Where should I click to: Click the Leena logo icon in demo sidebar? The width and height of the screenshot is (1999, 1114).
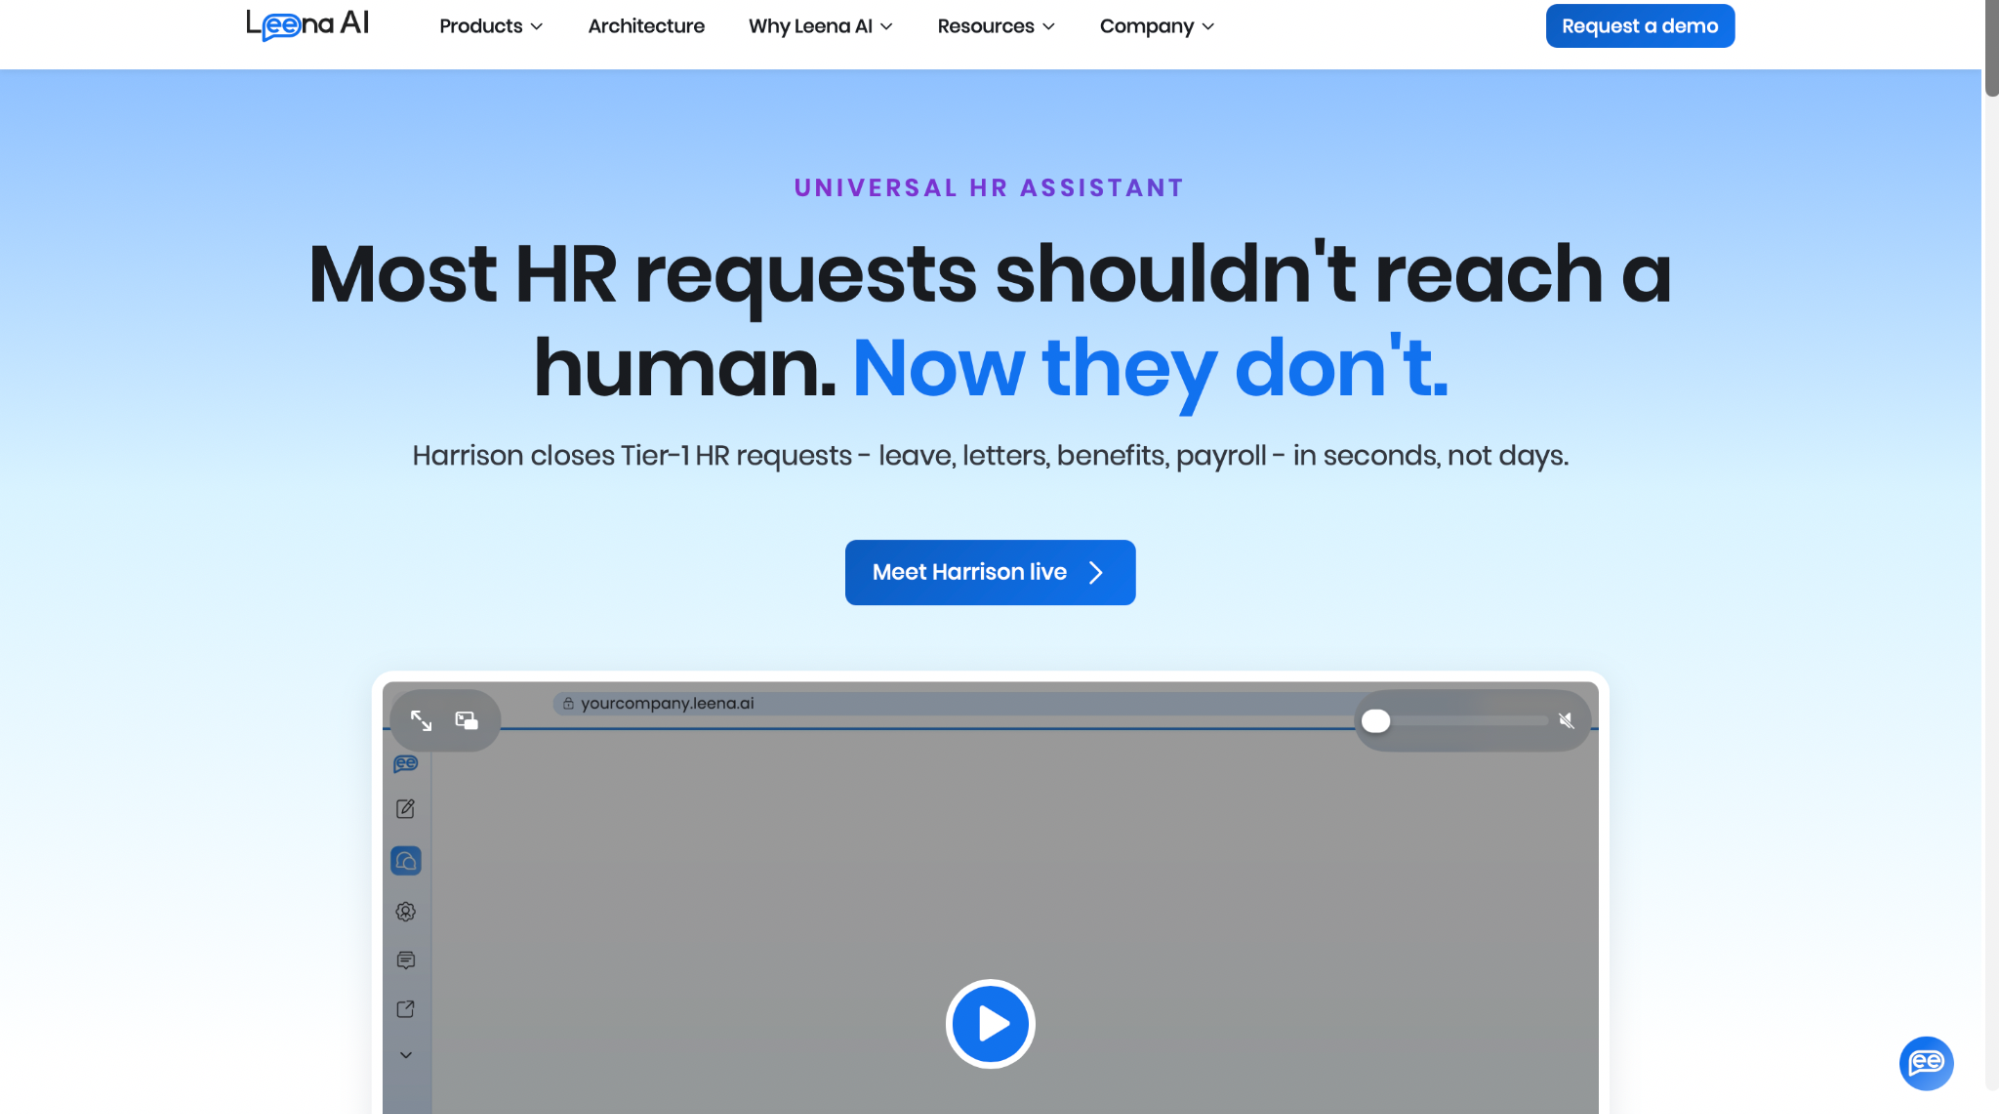tap(405, 764)
